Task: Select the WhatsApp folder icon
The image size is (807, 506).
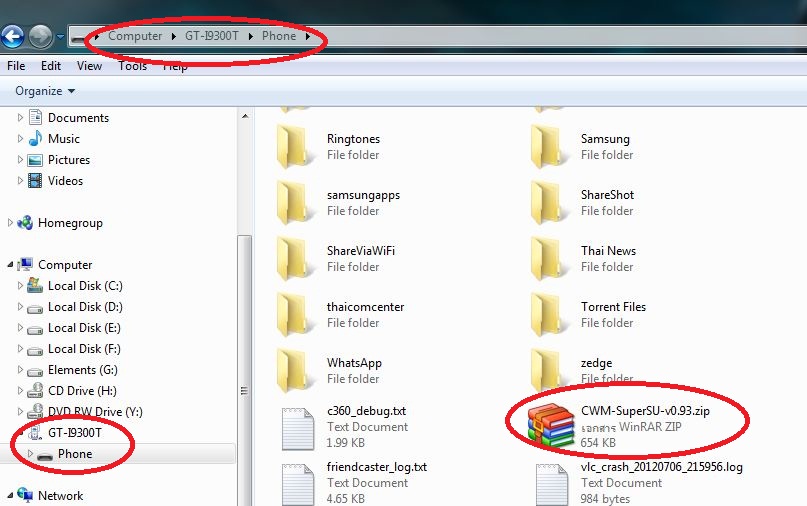Action: (x=293, y=371)
